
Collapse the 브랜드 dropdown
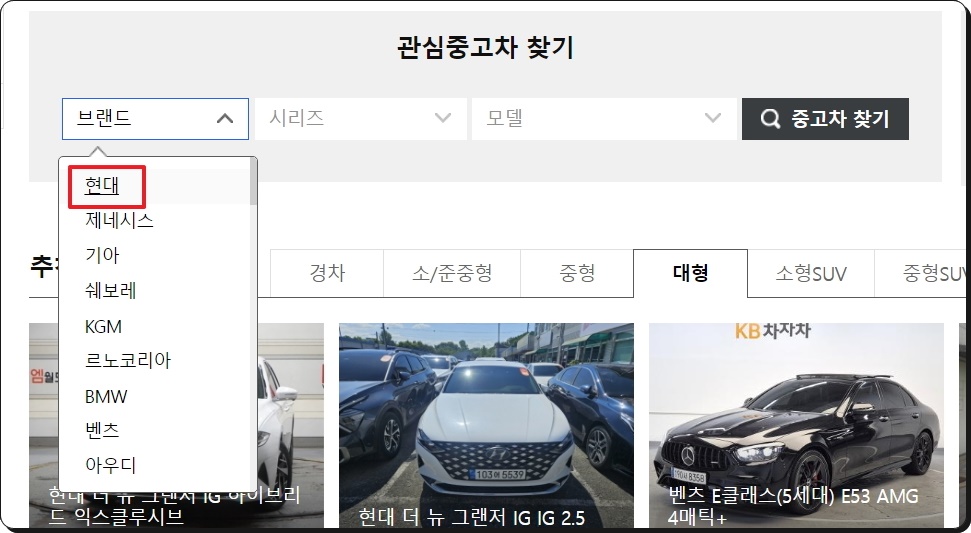pyautogui.click(x=155, y=119)
